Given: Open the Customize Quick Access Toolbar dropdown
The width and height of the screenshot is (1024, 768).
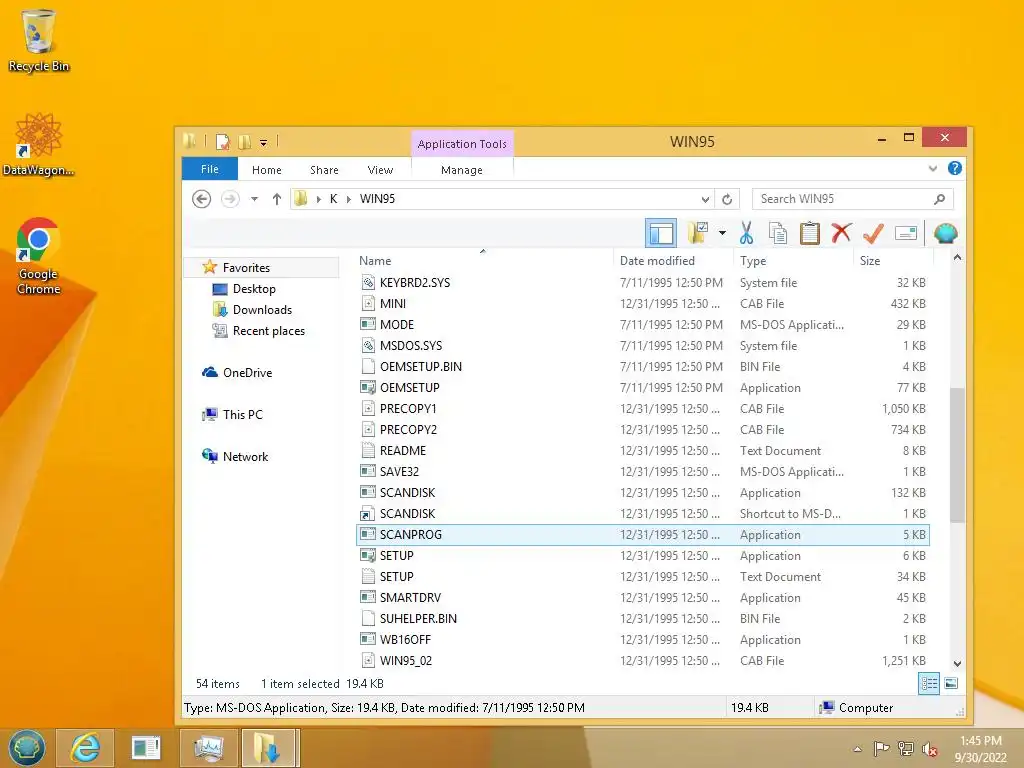Looking at the screenshot, I should pos(263,142).
